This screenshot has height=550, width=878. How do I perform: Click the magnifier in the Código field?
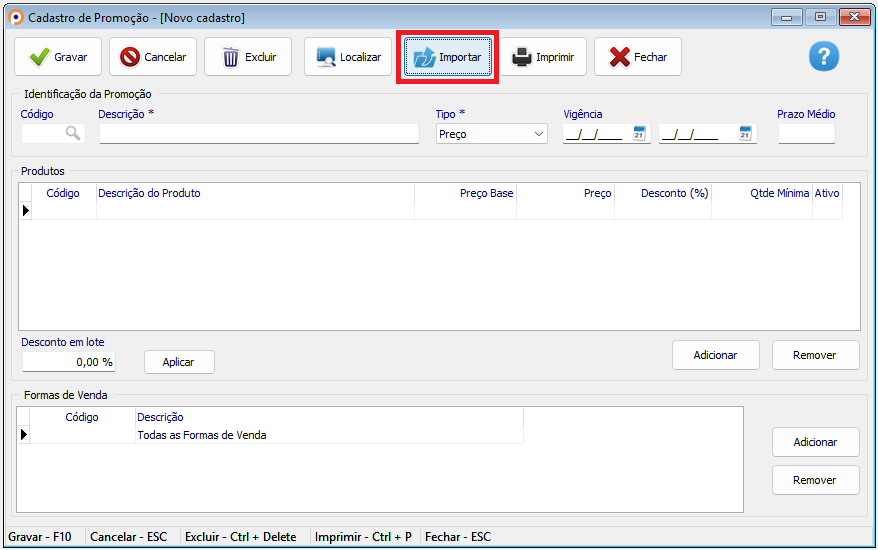click(73, 133)
